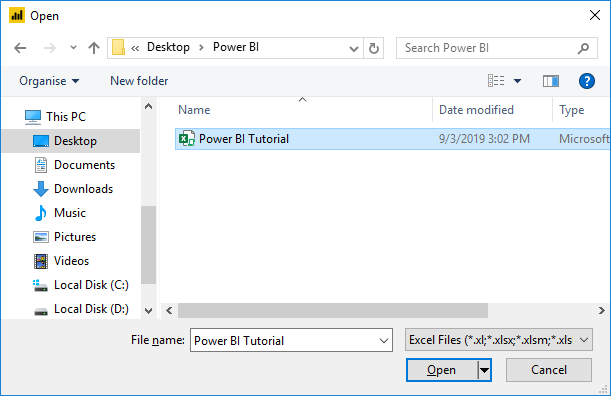Click the change view icon

[496, 81]
